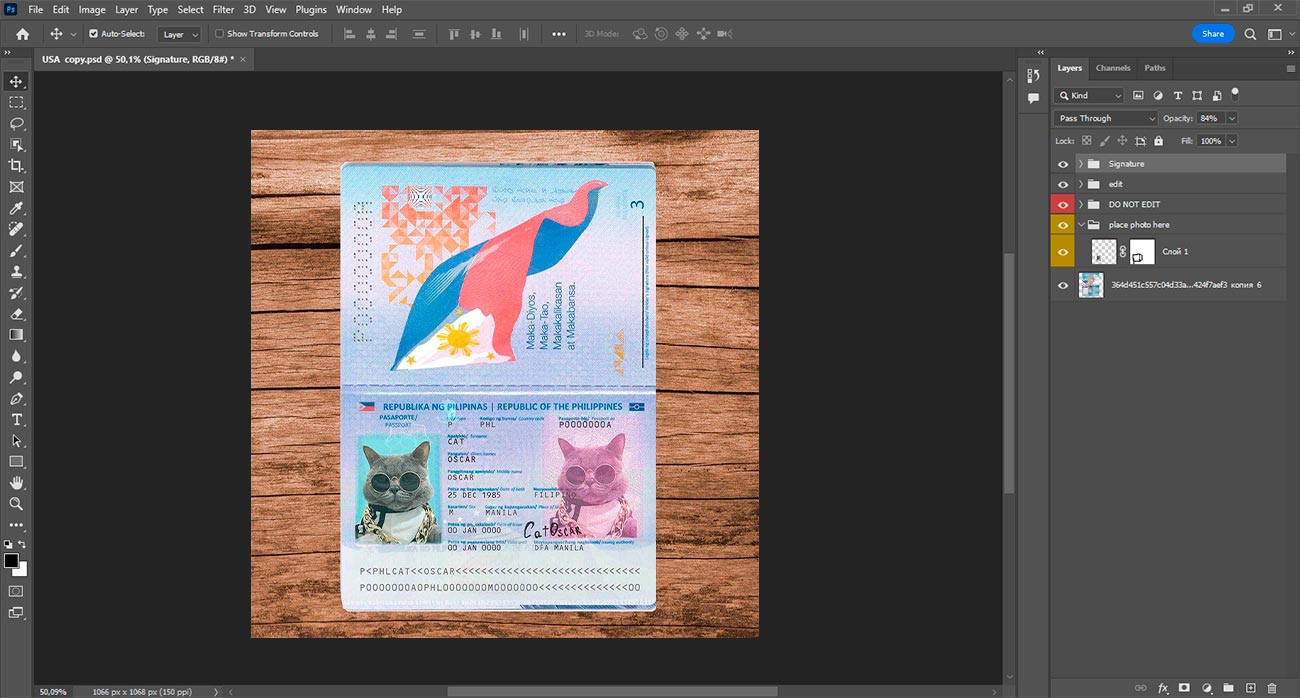
Task: Select the Dodge tool
Action: (x=16, y=377)
